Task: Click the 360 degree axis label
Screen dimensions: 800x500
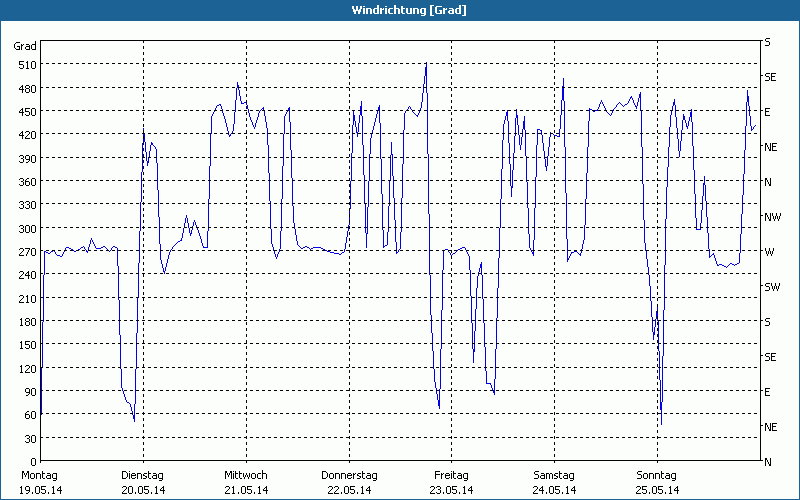Action: tap(25, 182)
